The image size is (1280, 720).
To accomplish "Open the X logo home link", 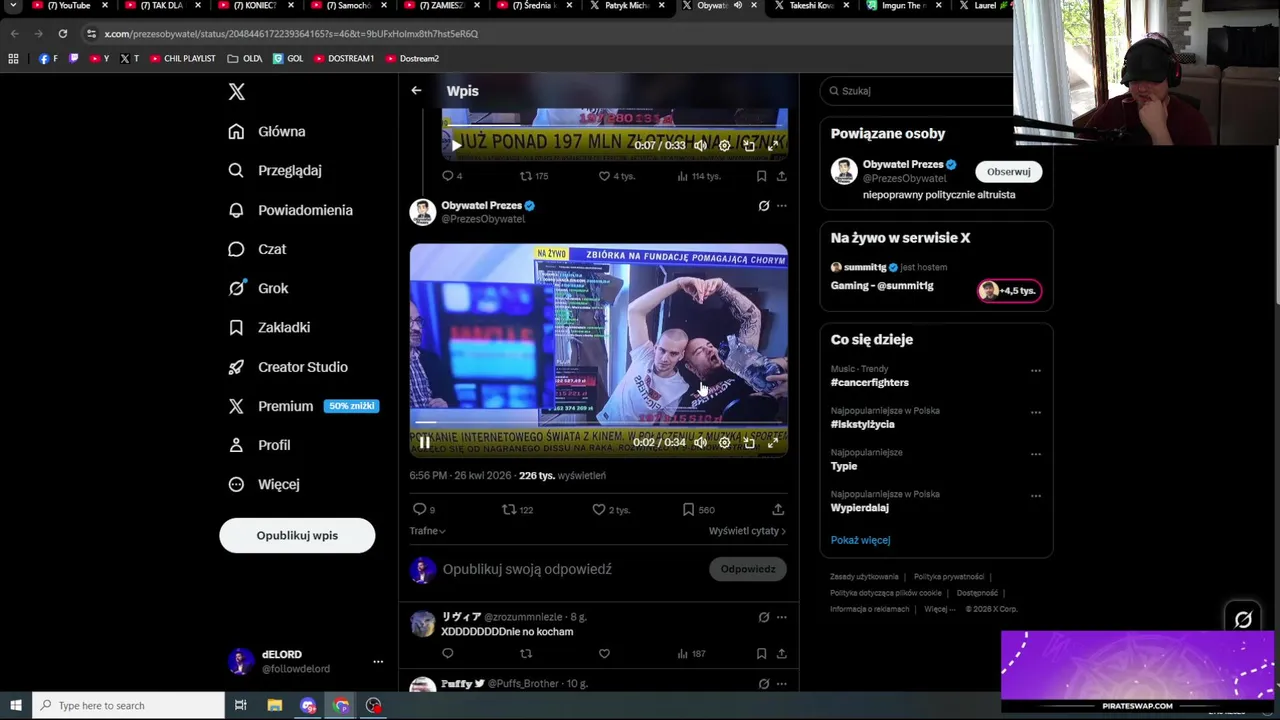I will tap(236, 92).
